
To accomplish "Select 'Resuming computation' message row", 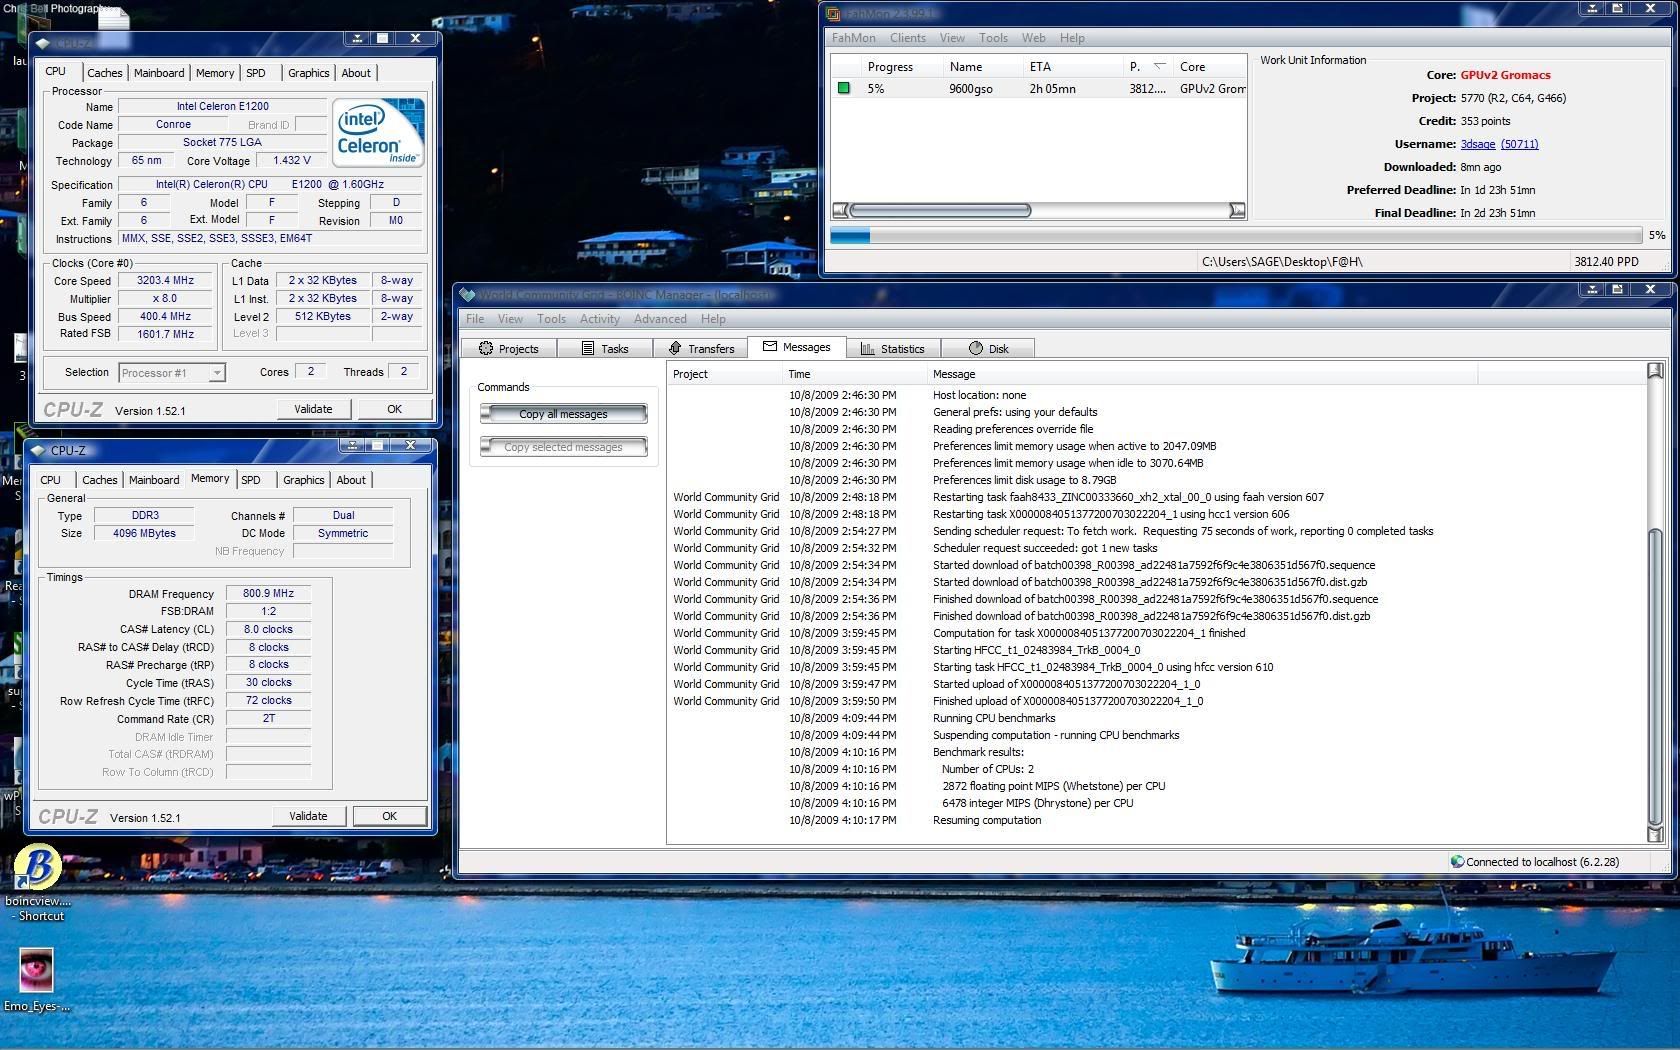I will [987, 820].
